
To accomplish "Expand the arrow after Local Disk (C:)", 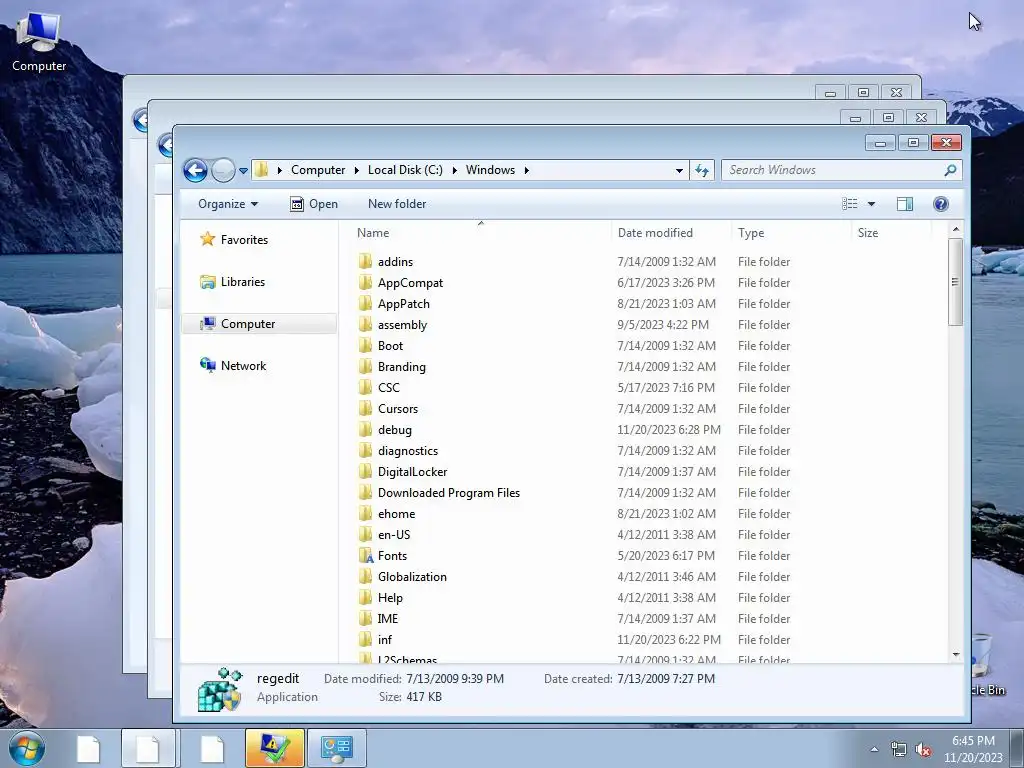I will point(455,170).
